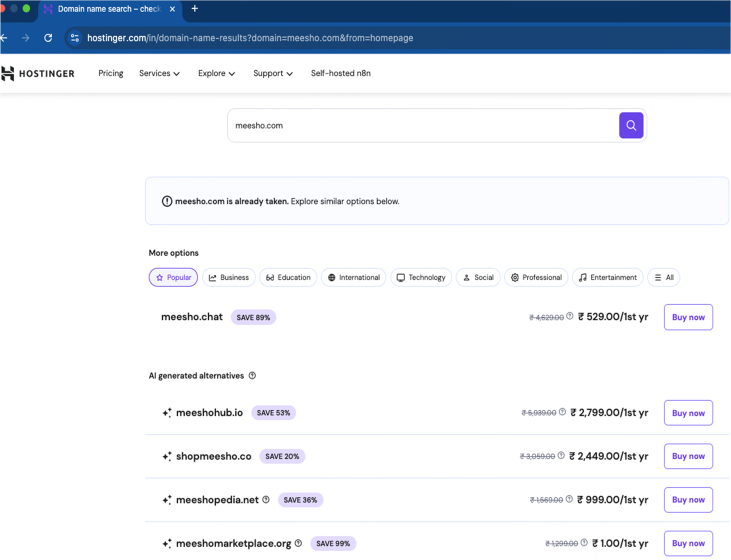731x560 pixels.
Task: Select the Entertainment filter chip
Action: click(x=607, y=277)
